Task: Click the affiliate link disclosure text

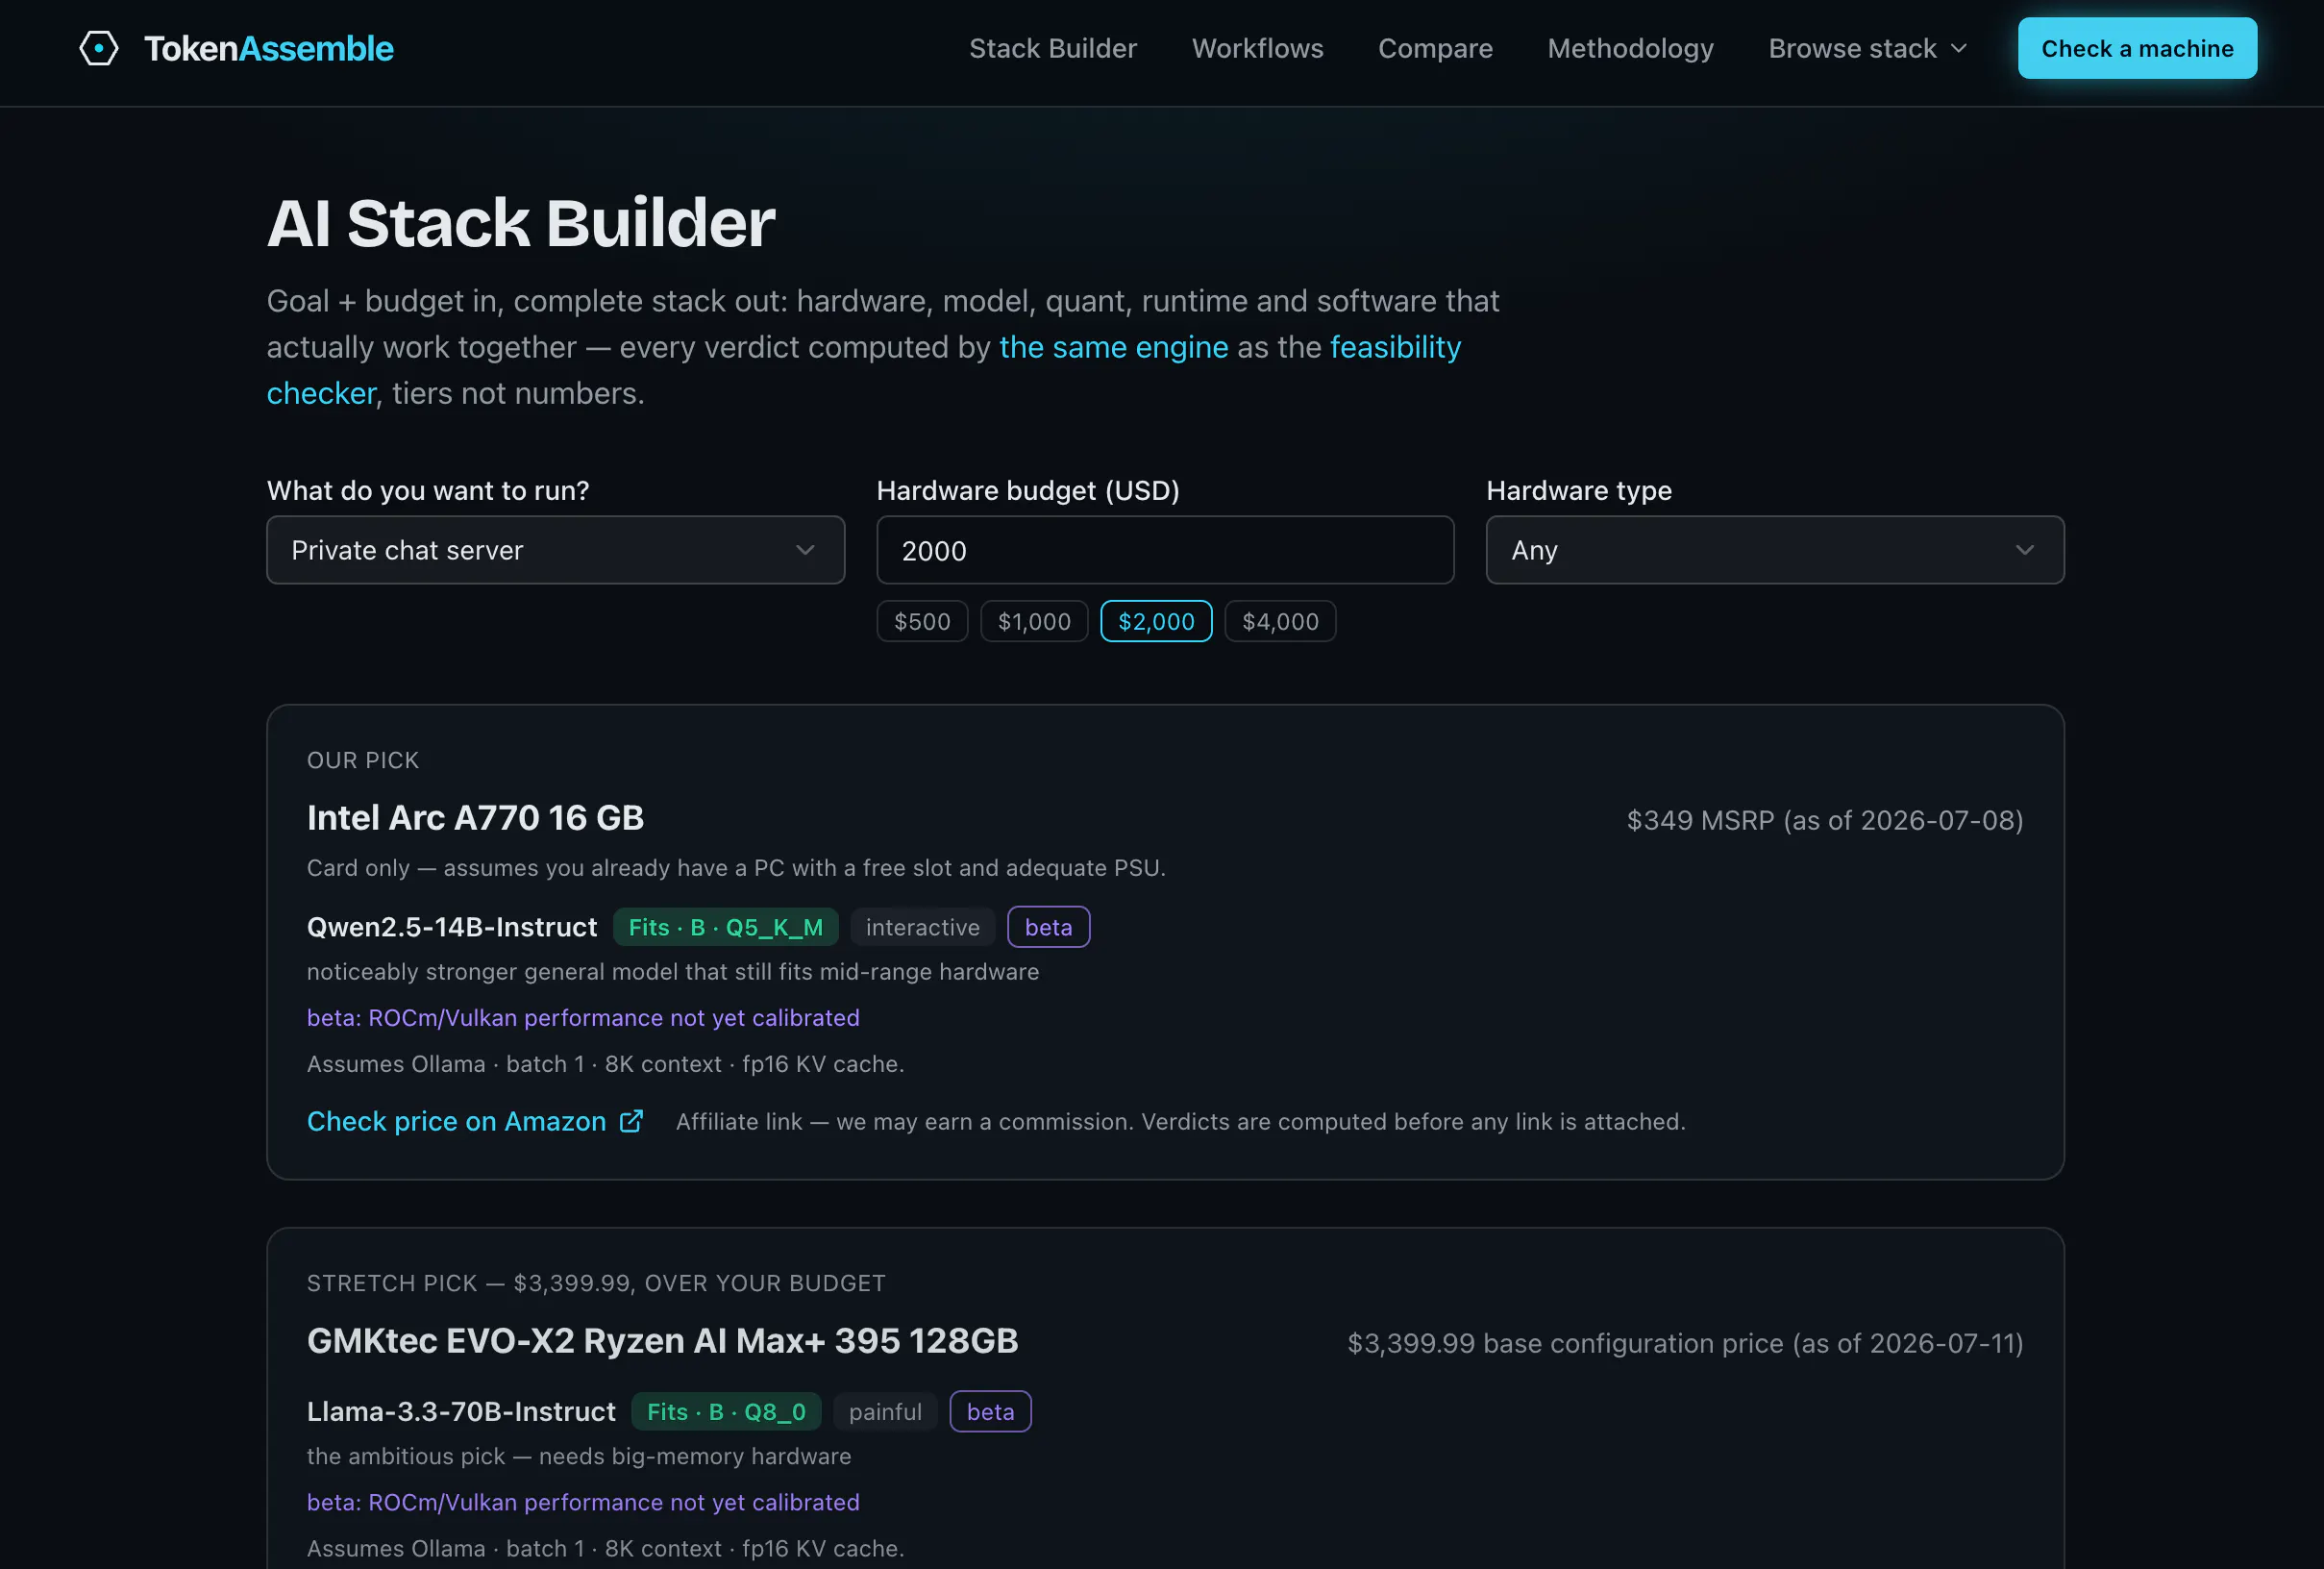Action: point(1180,1122)
